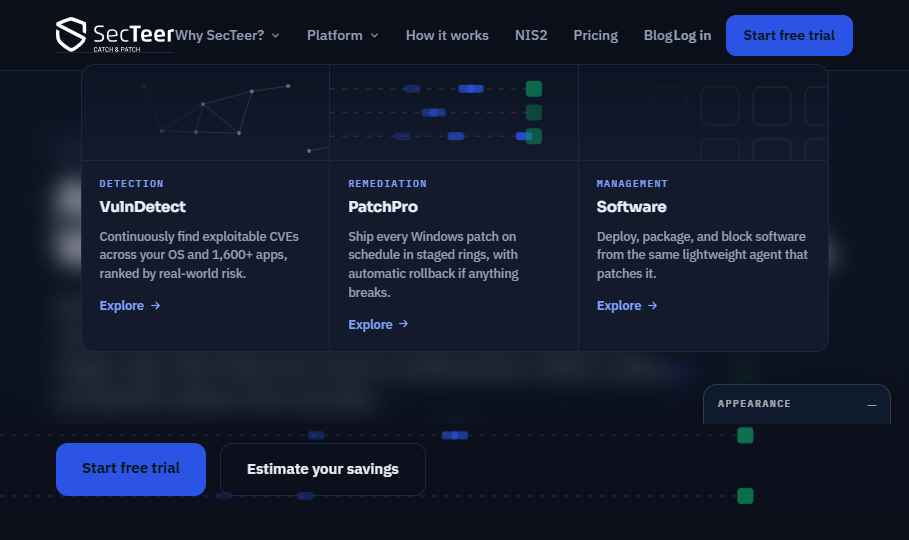The width and height of the screenshot is (909, 540).
Task: Click the hero Start free trial button
Action: click(131, 469)
